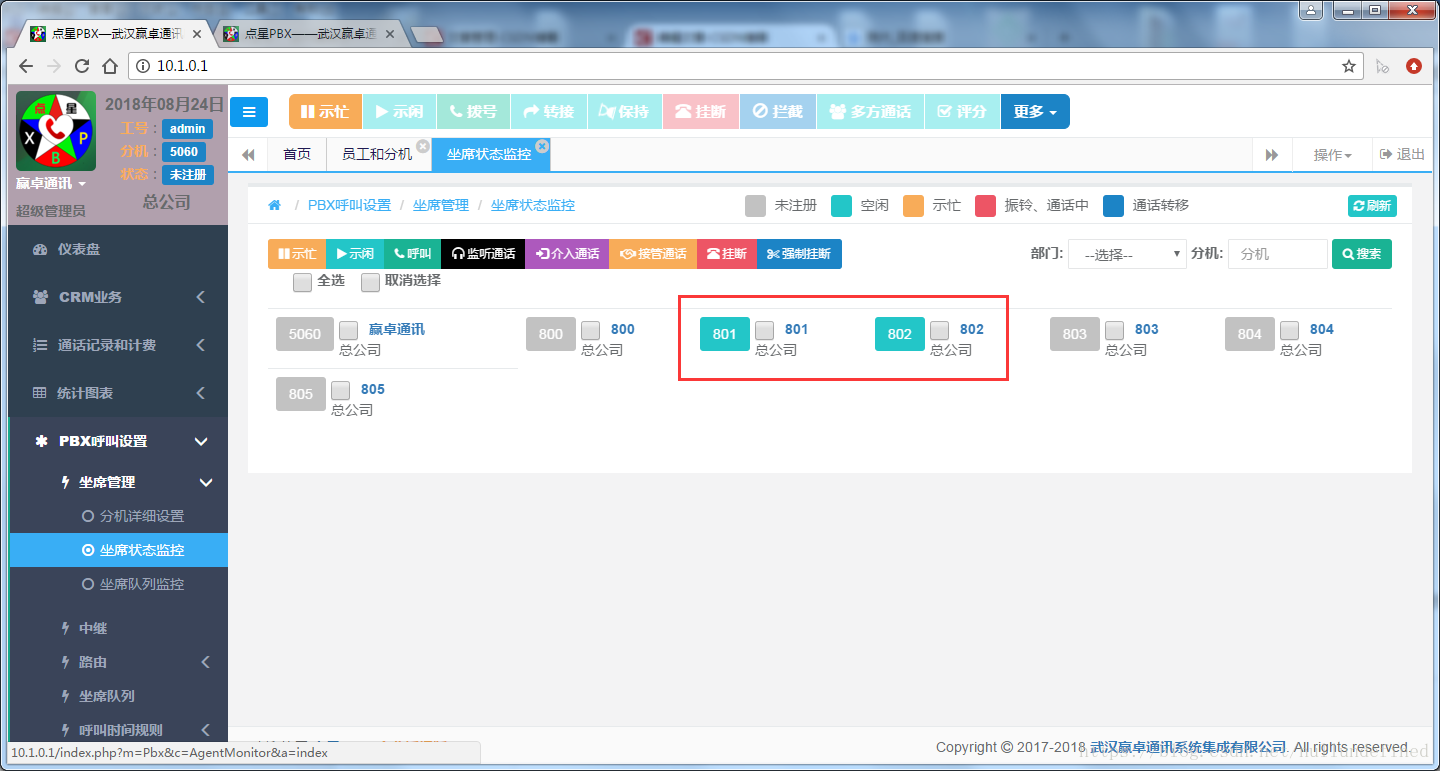Check the checkbox for extension 800
1440x771 pixels.
(590, 330)
